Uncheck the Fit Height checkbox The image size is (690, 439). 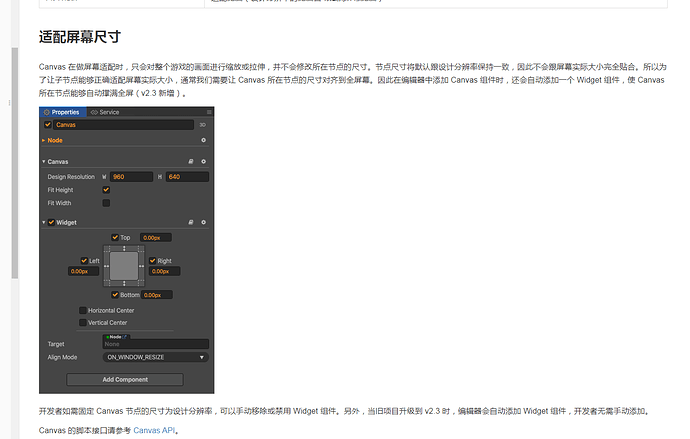(106, 190)
